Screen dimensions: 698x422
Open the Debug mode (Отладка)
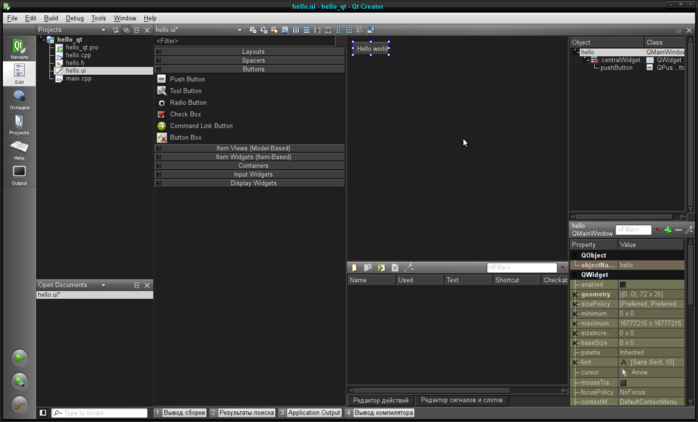point(19,99)
